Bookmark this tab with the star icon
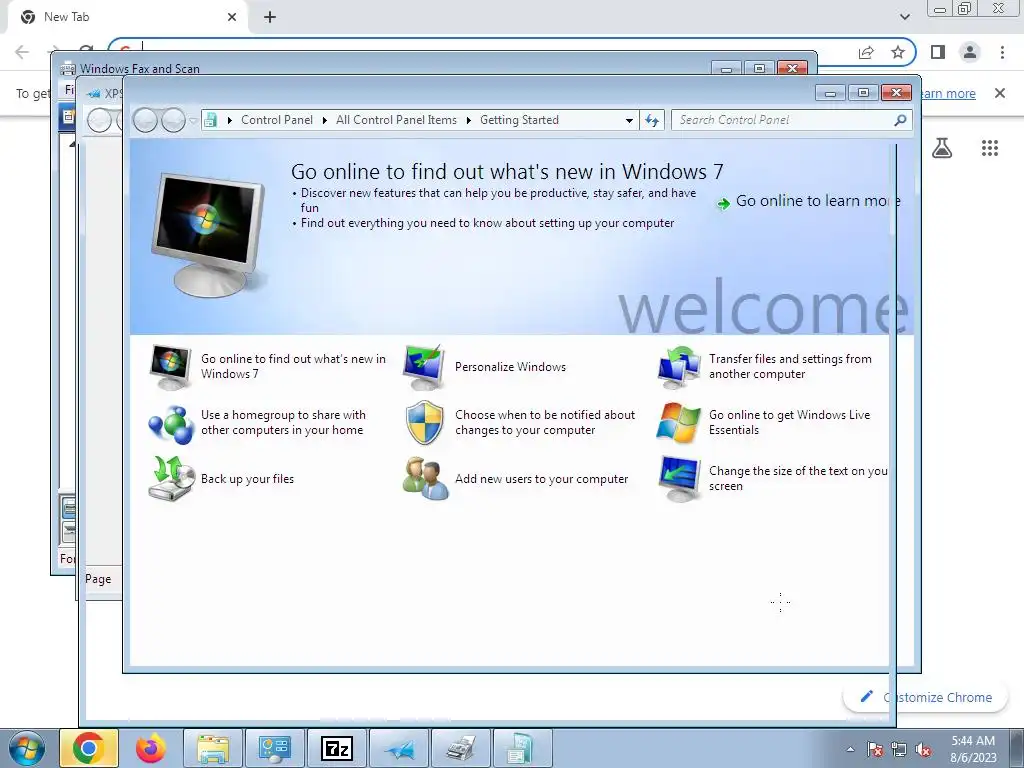This screenshot has width=1024, height=768. (898, 52)
